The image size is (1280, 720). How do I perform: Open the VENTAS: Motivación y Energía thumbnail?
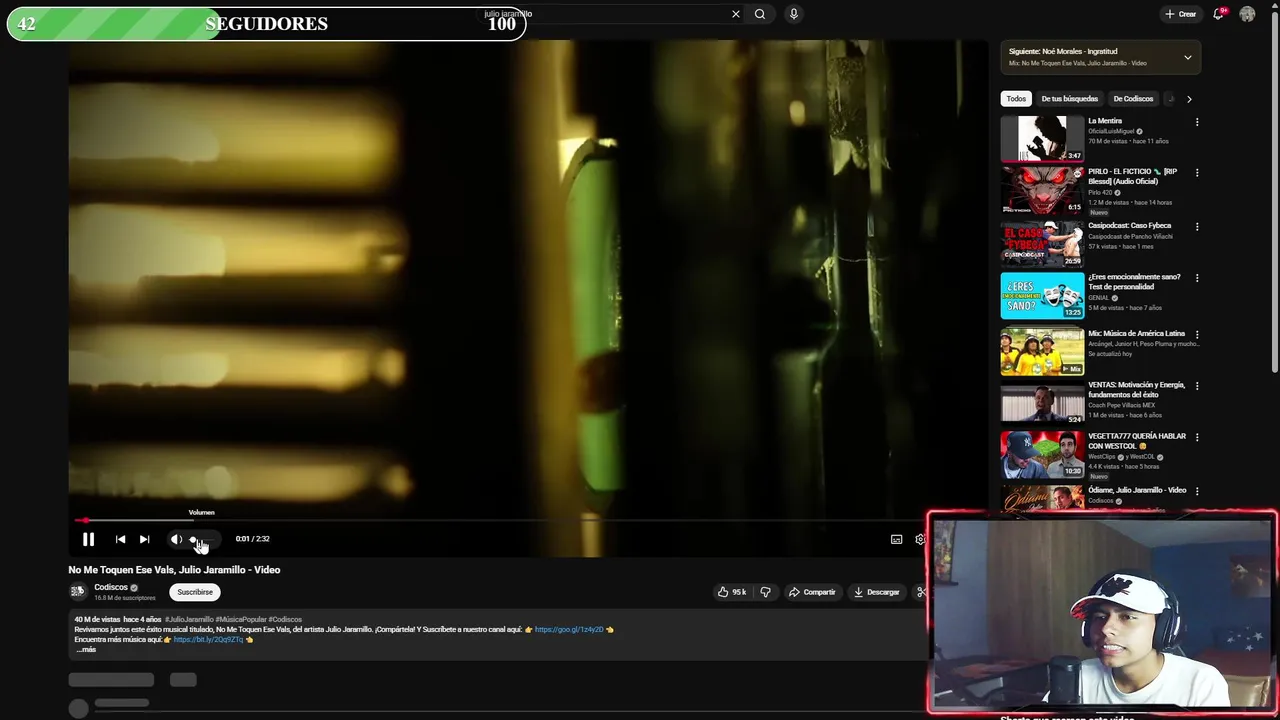point(1042,404)
